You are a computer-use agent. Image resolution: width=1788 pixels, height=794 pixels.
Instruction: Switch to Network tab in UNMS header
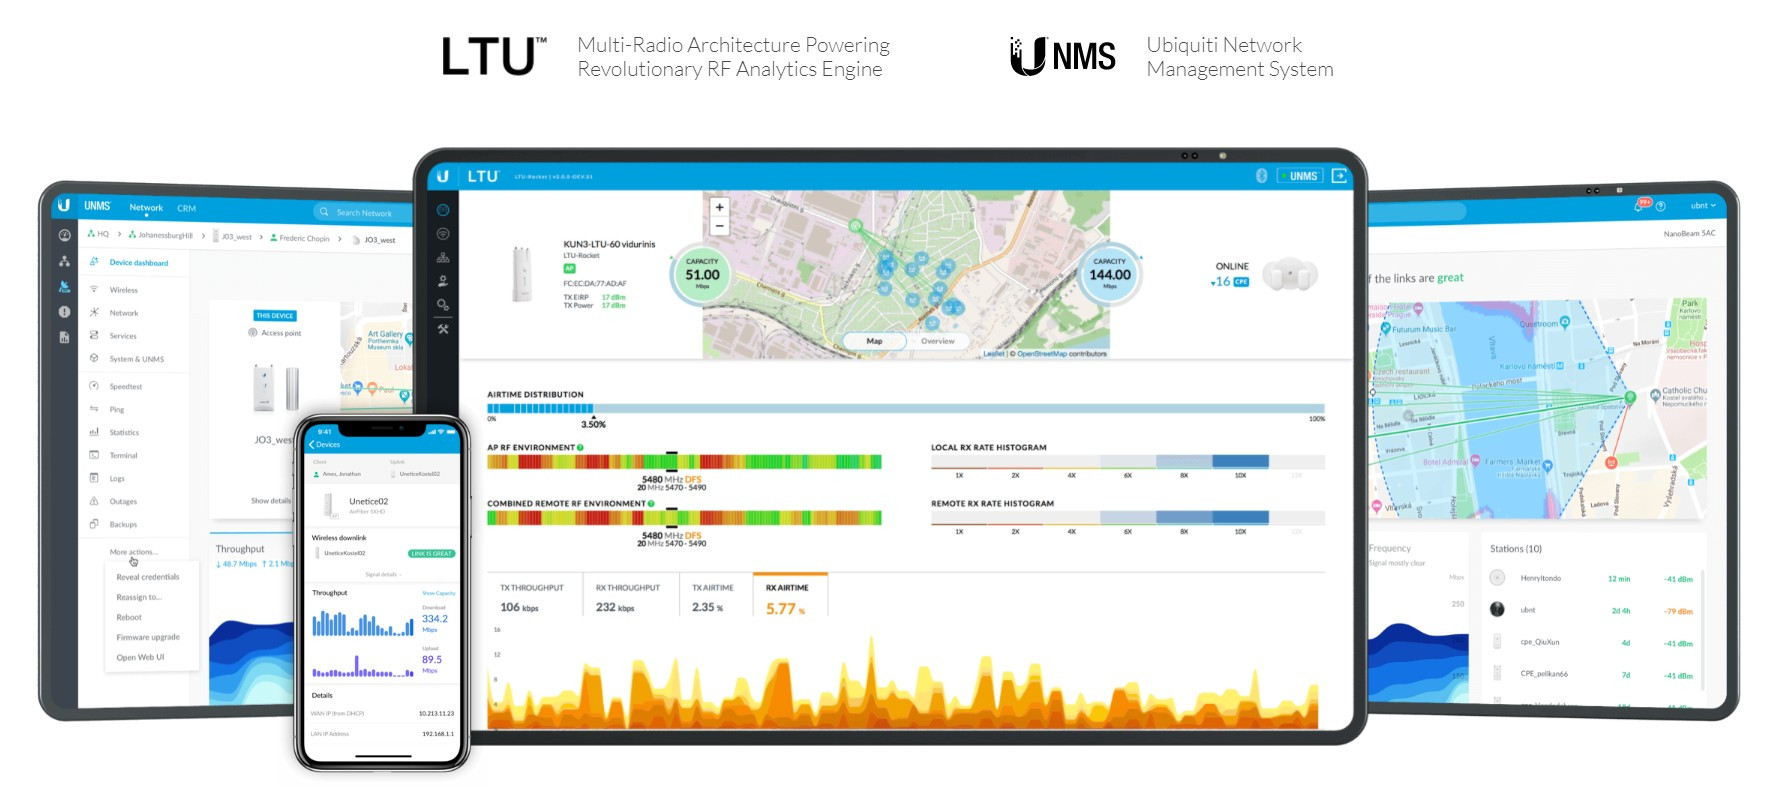(x=146, y=208)
